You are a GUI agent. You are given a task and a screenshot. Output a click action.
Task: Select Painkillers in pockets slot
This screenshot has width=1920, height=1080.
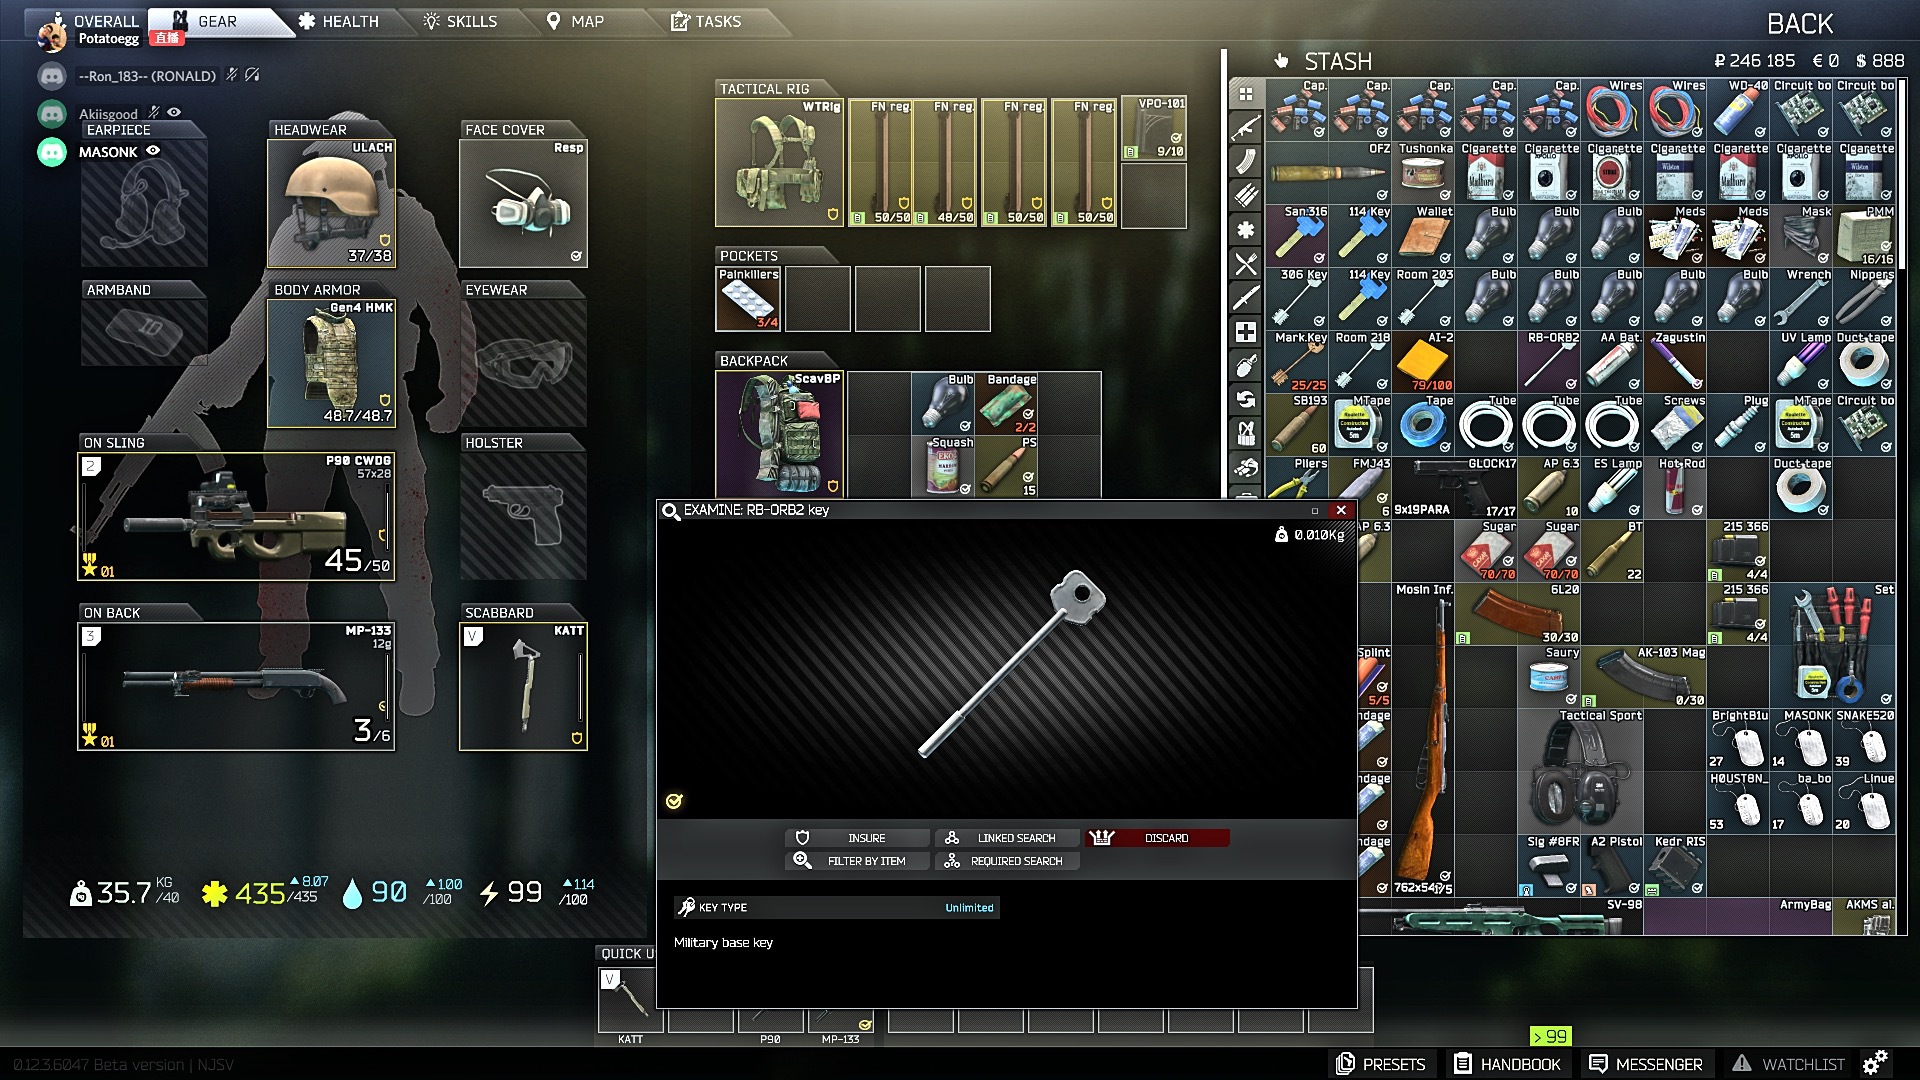coord(748,298)
